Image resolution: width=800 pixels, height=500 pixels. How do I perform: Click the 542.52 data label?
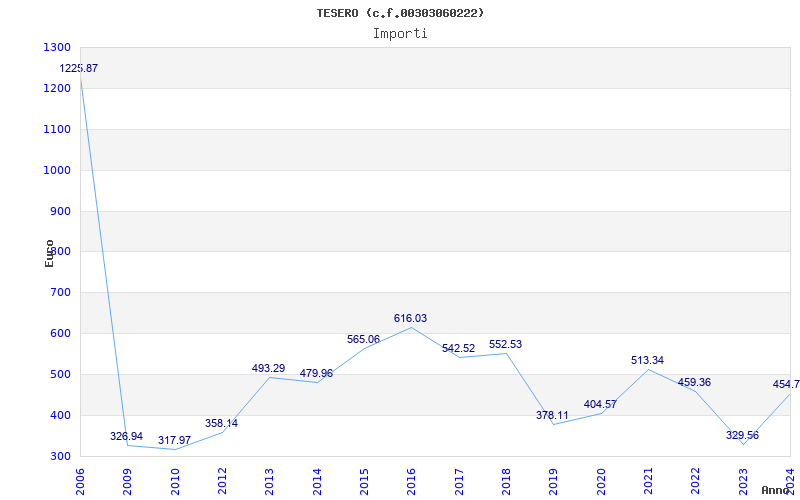click(458, 348)
